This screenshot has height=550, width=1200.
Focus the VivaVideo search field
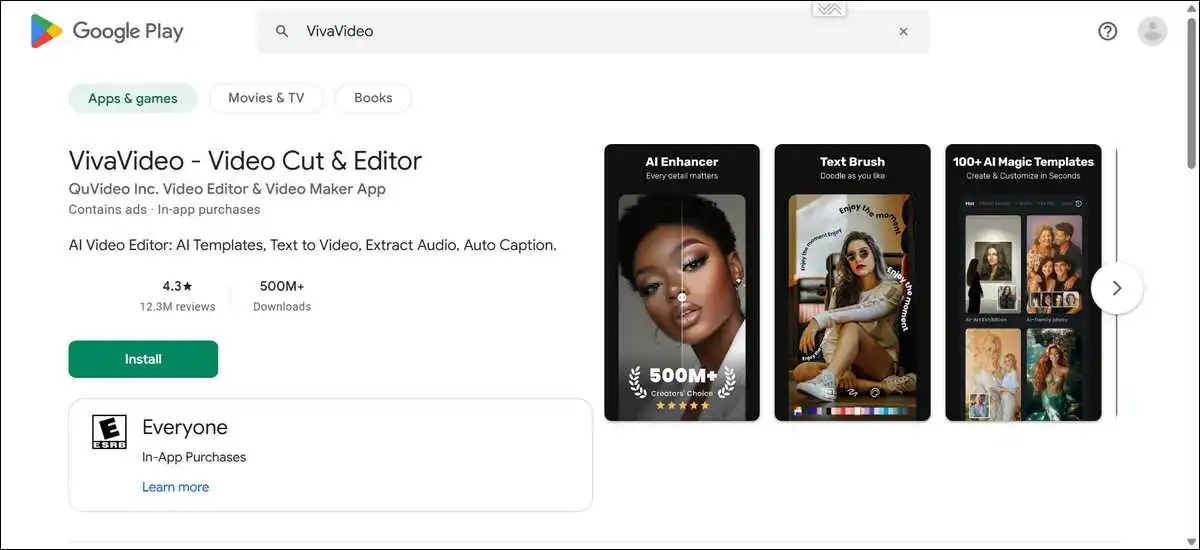coord(593,31)
